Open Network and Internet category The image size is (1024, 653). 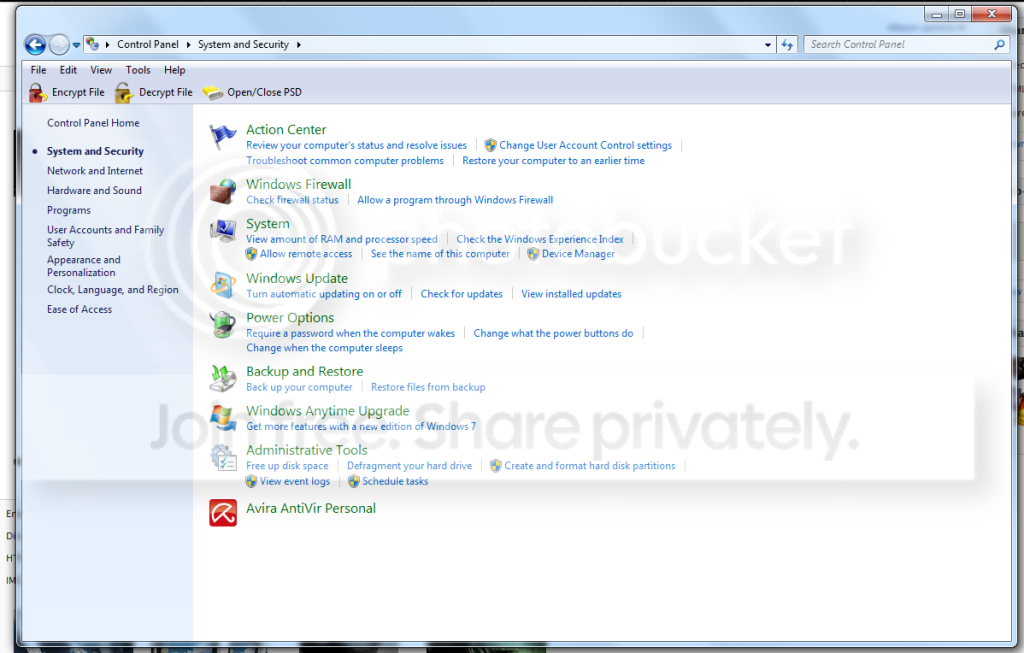(95, 170)
